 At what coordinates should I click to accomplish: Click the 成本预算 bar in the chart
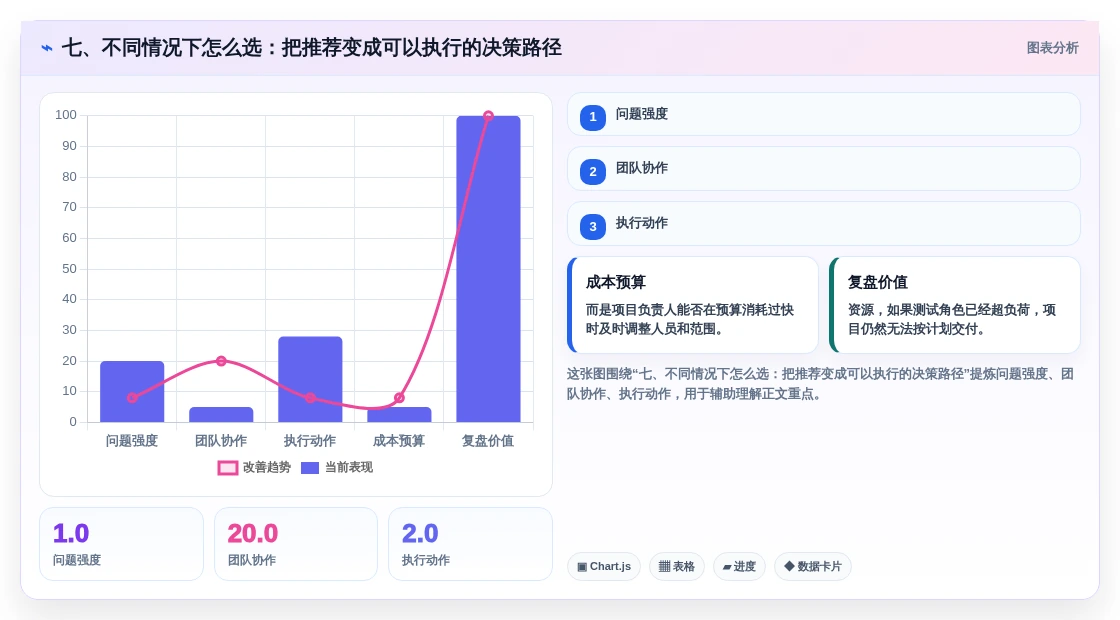point(399,414)
